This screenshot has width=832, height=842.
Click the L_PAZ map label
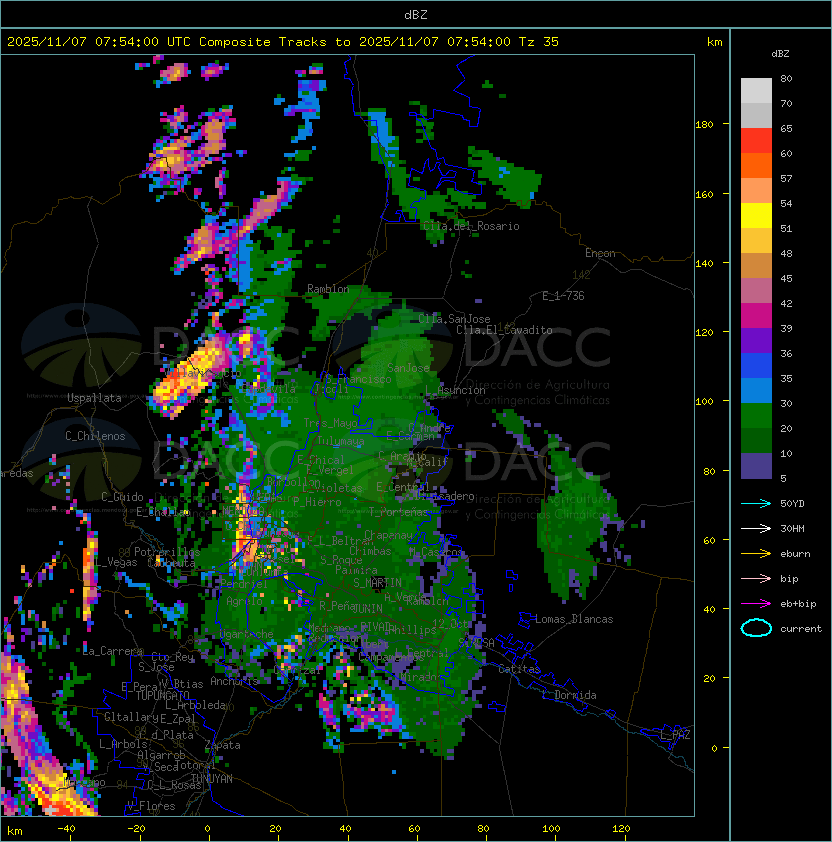[x=675, y=735]
